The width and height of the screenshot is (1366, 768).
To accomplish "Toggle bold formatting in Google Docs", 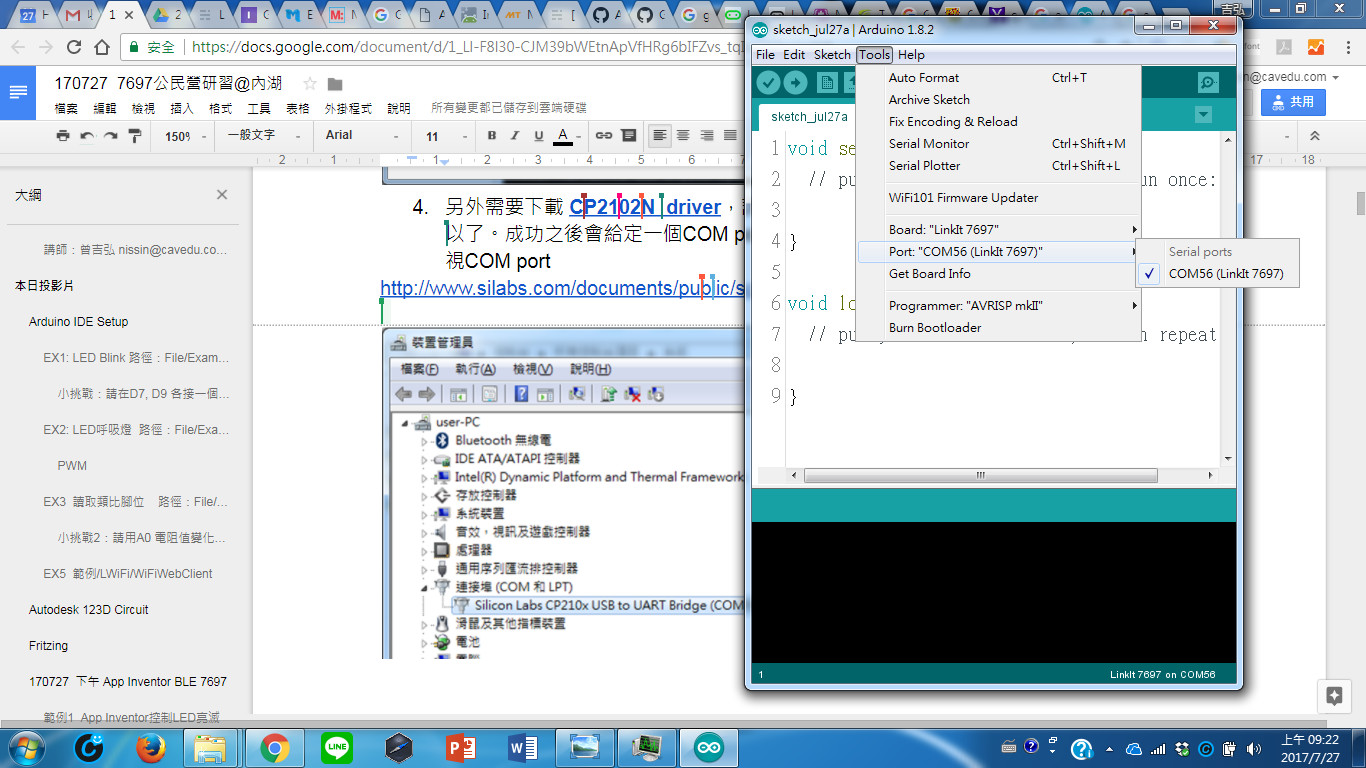I will [491, 136].
